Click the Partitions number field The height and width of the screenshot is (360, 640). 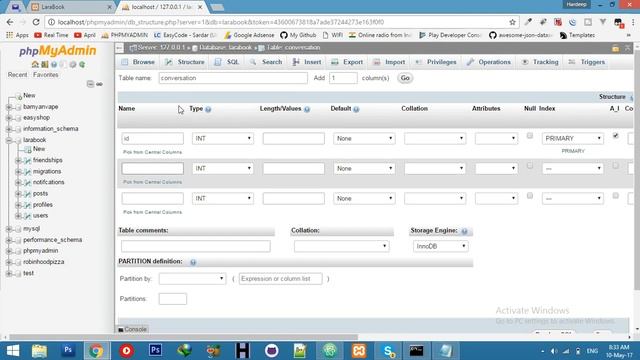(173, 299)
